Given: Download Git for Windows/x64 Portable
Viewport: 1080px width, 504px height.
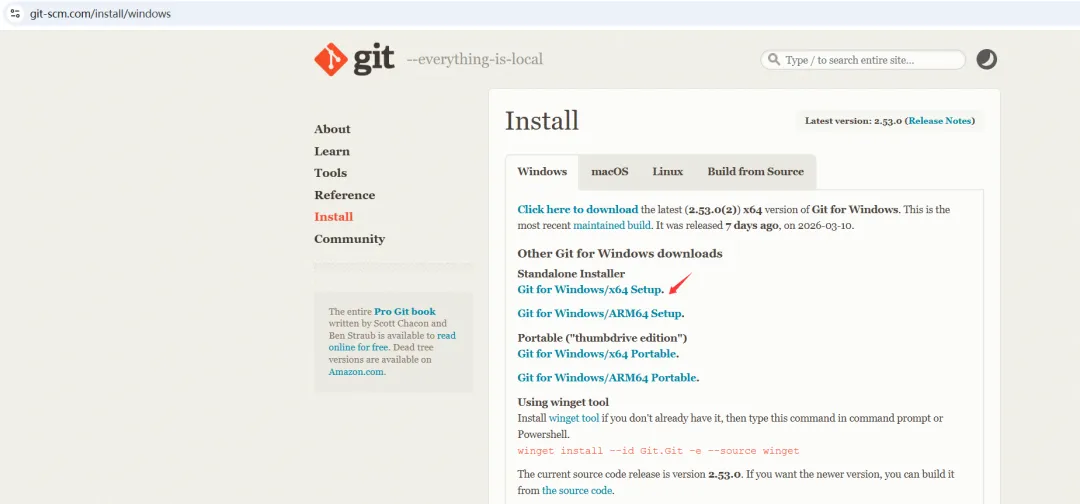Looking at the screenshot, I should pos(596,354).
